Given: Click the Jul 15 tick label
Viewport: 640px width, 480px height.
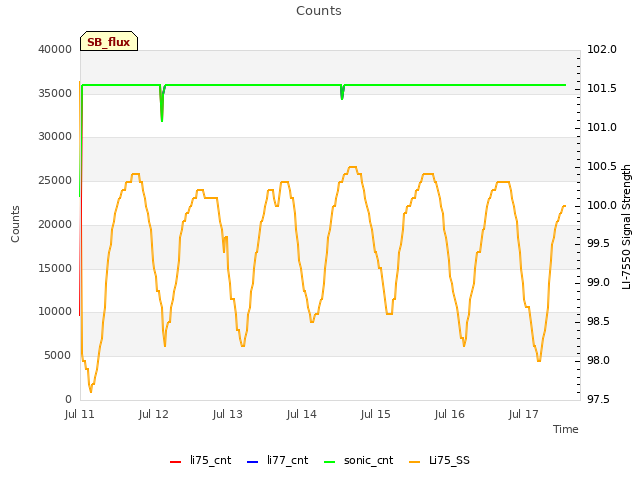Looking at the screenshot, I should 376,414.
